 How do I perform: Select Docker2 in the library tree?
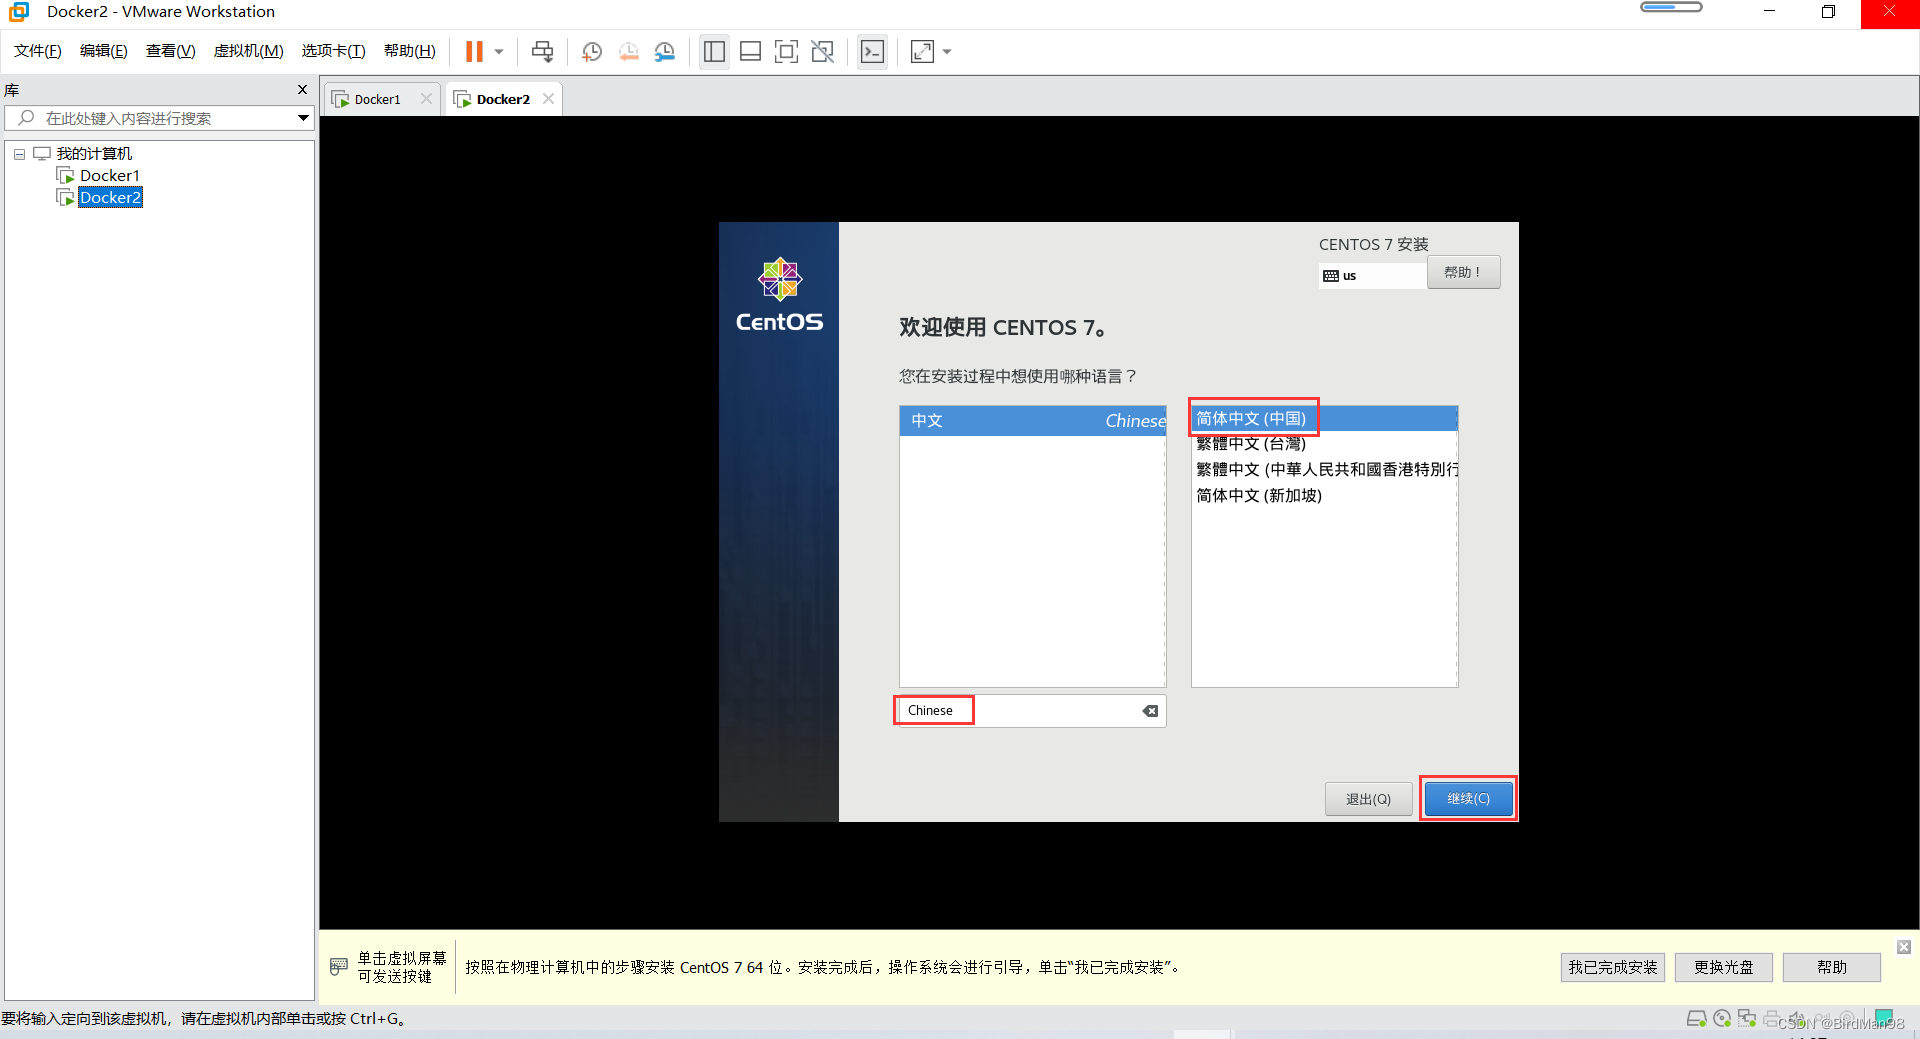click(x=110, y=198)
